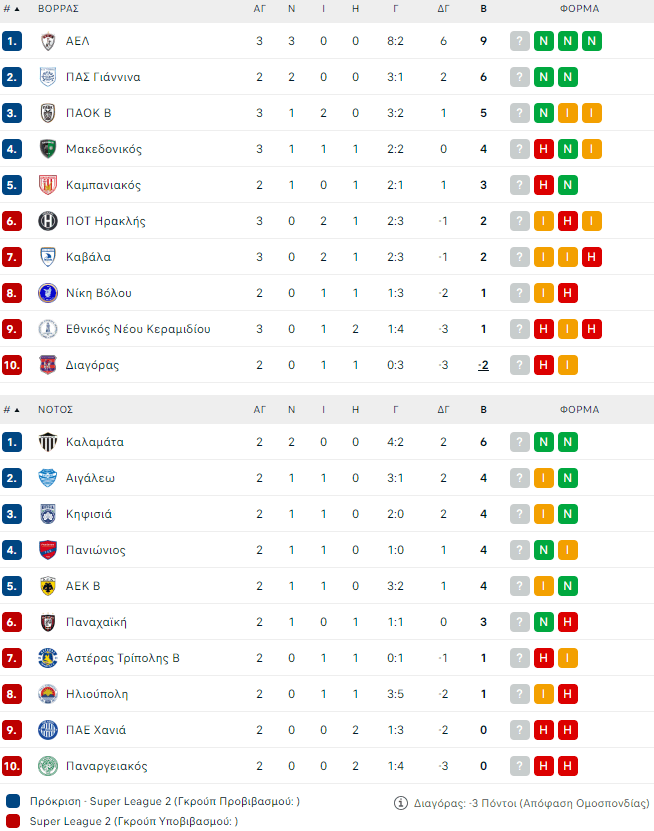This screenshot has width=654, height=831.
Task: Click the Καλαμάτα club crest icon
Action: [48, 442]
